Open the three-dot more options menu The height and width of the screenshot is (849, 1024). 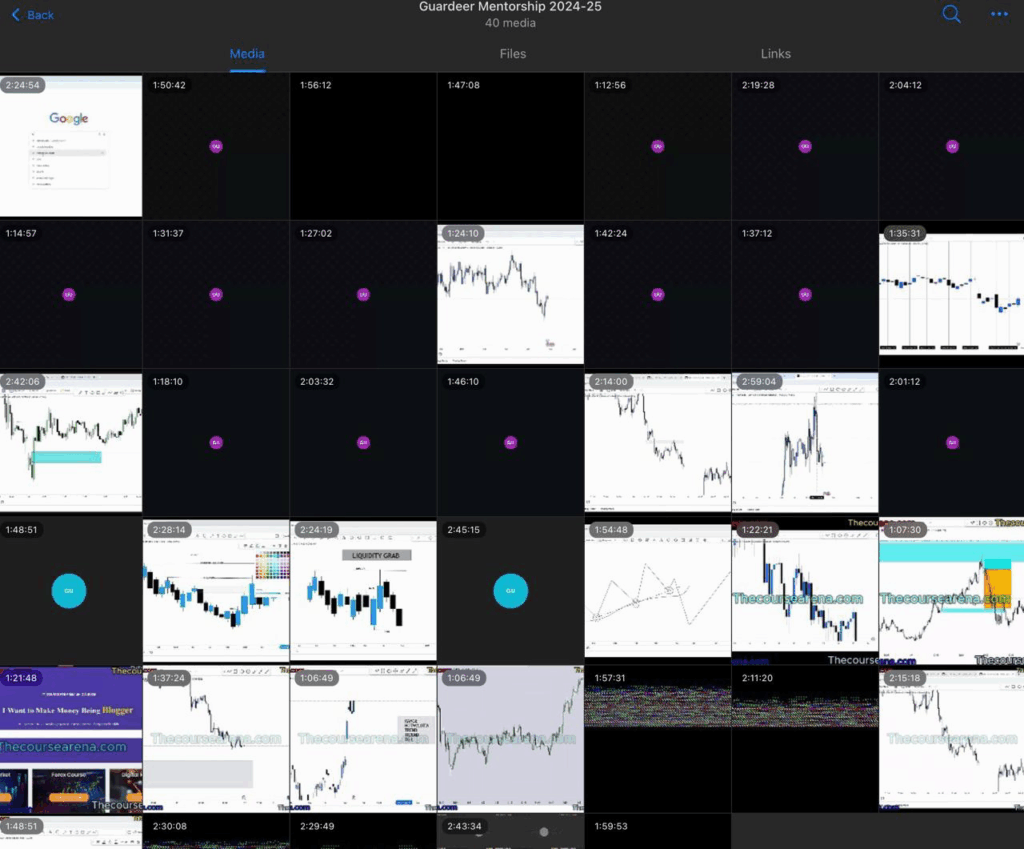(999, 14)
